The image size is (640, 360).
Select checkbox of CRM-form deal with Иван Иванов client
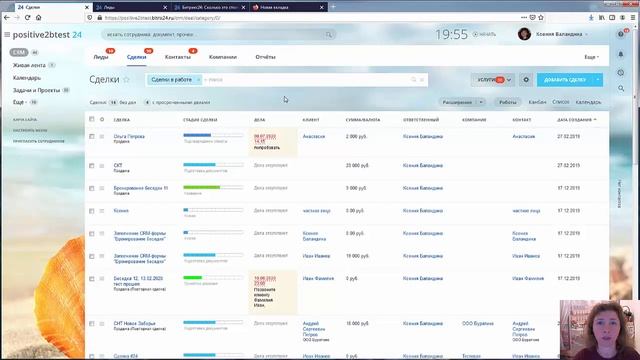coord(91,256)
